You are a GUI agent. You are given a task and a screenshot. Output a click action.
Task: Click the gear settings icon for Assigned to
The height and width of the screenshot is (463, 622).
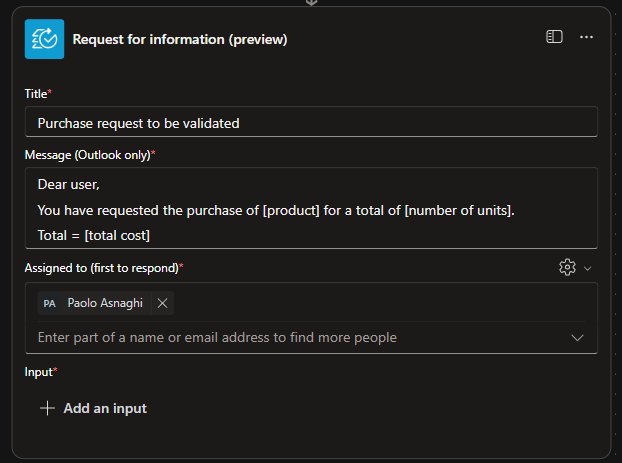[567, 267]
